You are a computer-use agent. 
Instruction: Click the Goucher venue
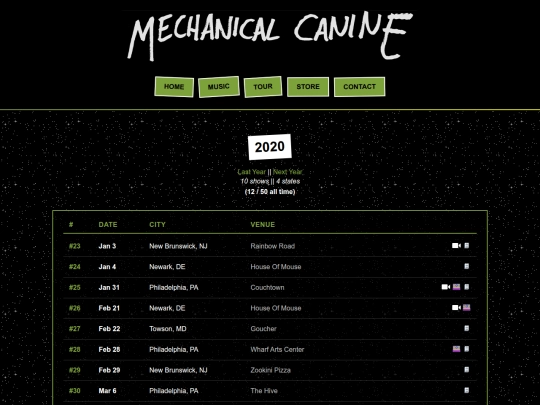[263, 329]
